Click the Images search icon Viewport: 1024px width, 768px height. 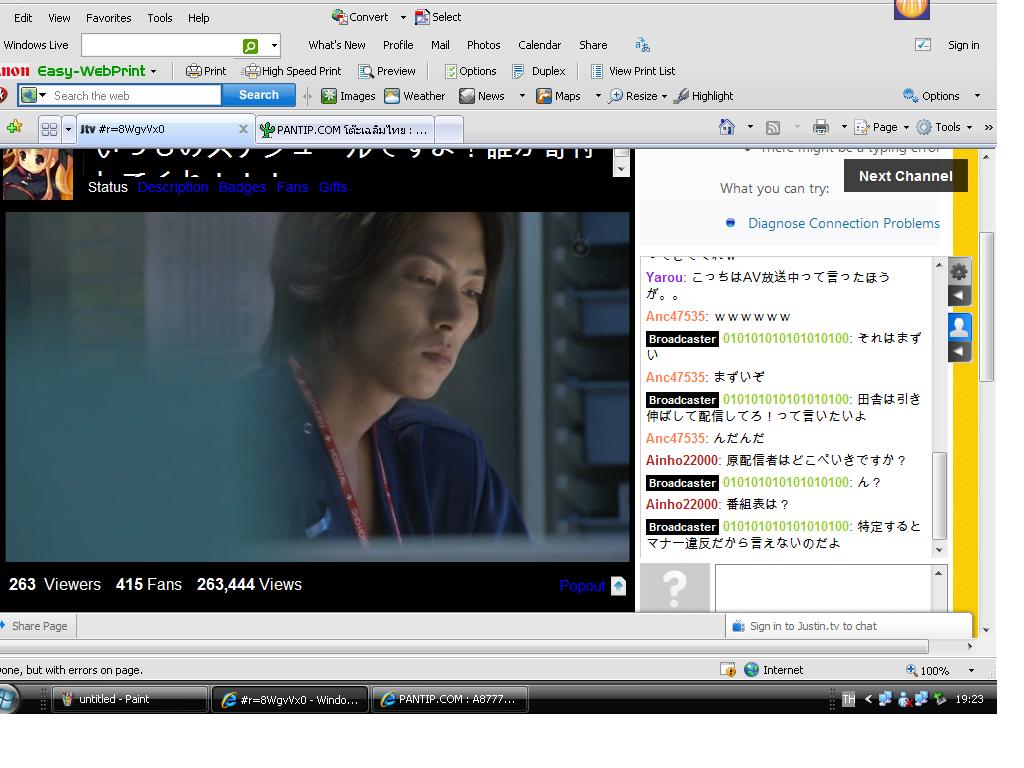(x=329, y=96)
